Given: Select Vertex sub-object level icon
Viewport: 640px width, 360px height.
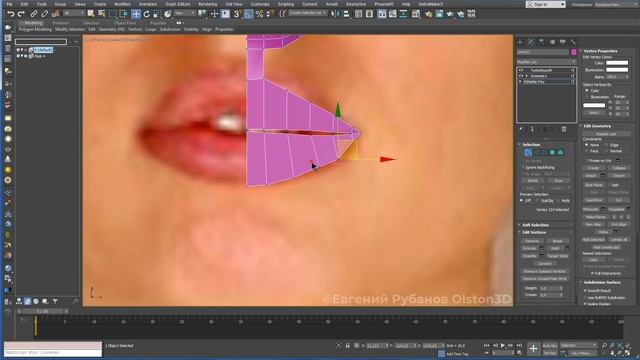Looking at the screenshot, I should 528,153.
